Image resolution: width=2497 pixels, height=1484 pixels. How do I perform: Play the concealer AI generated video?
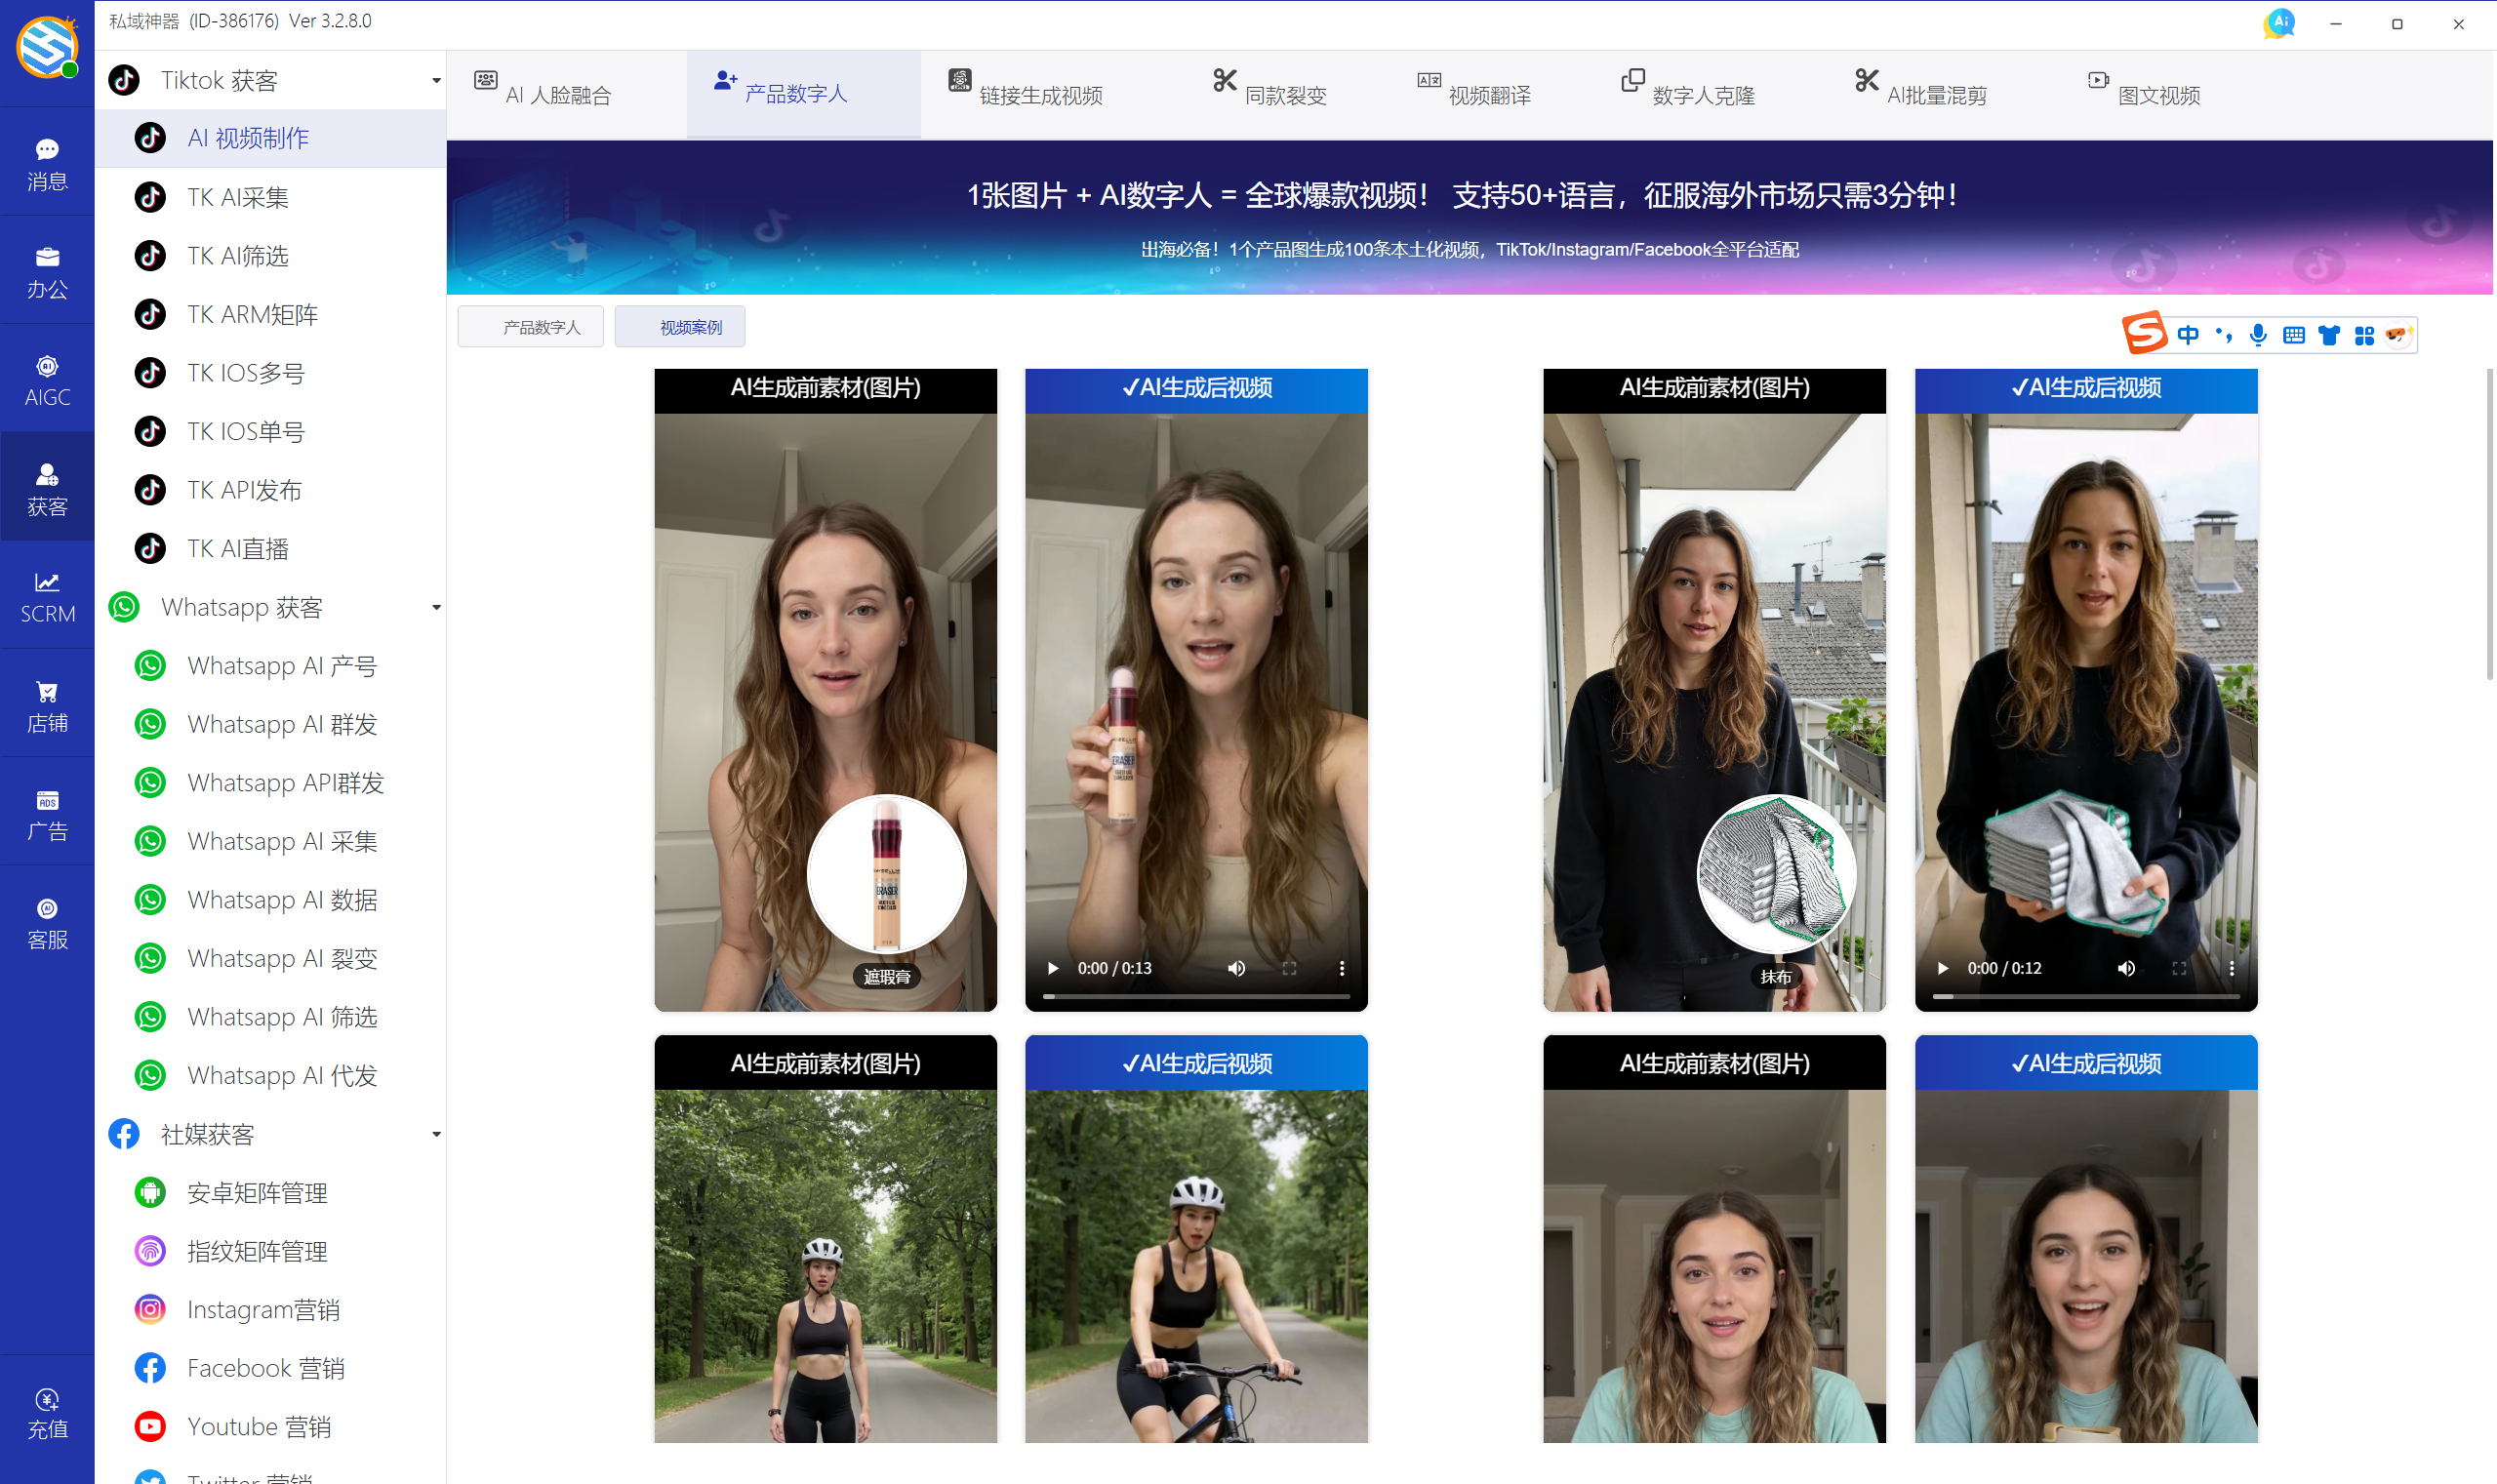point(1052,968)
